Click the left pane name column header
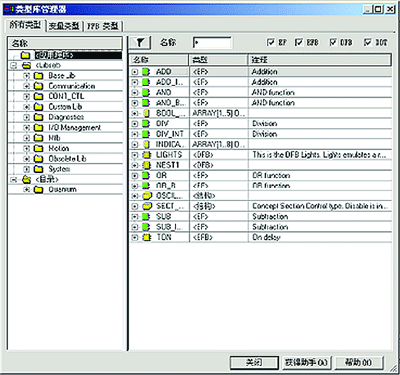 pyautogui.click(x=65, y=43)
